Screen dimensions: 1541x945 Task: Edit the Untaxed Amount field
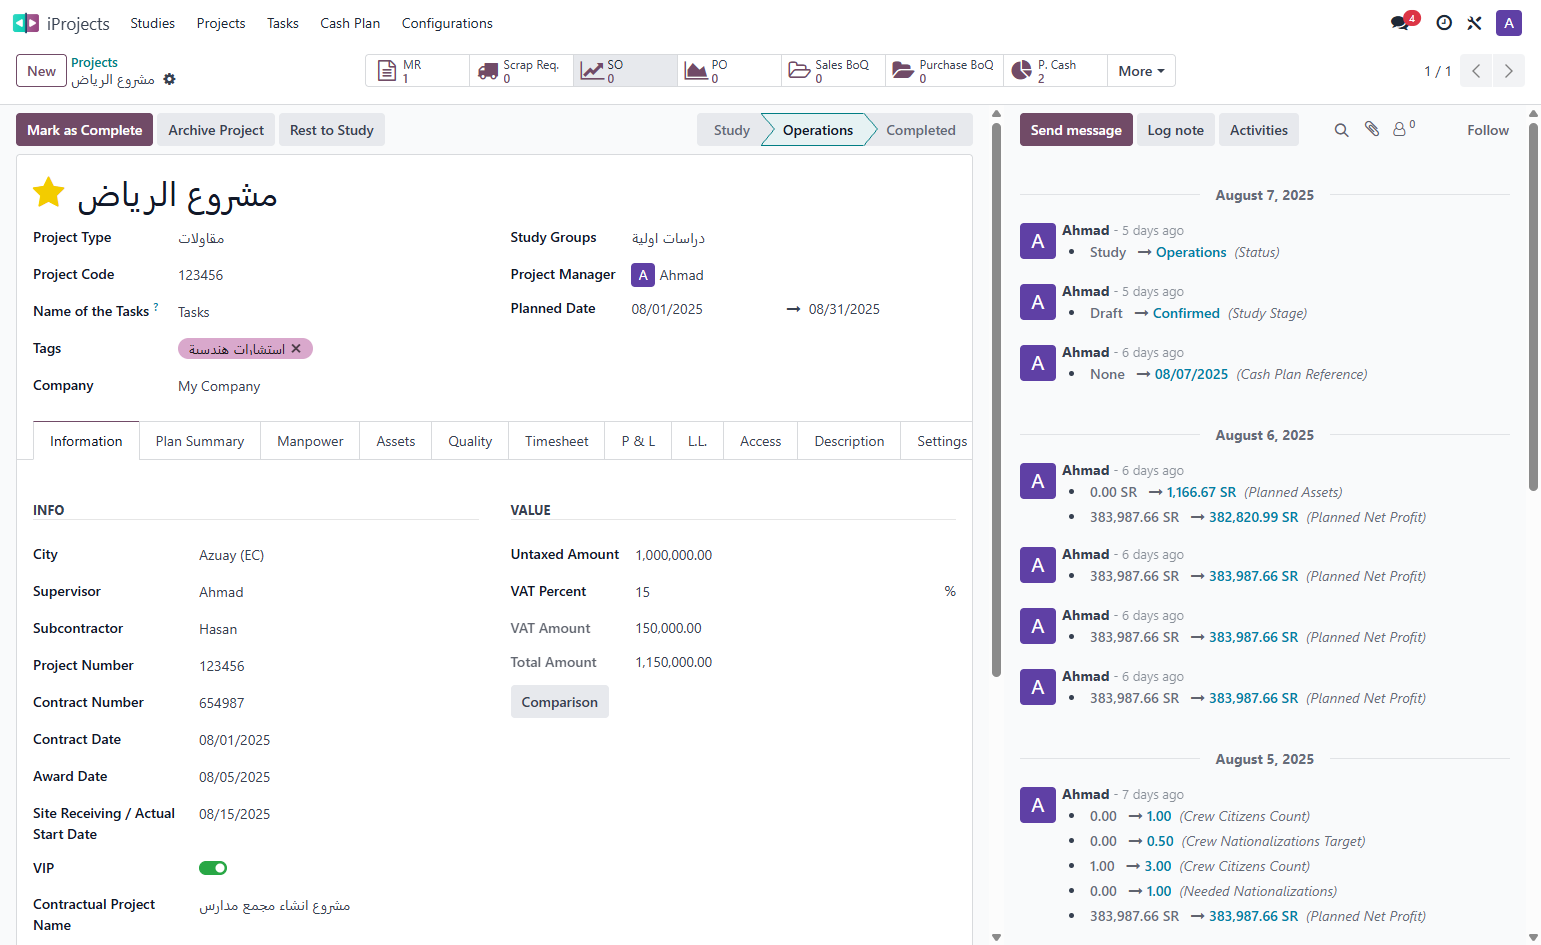point(795,555)
